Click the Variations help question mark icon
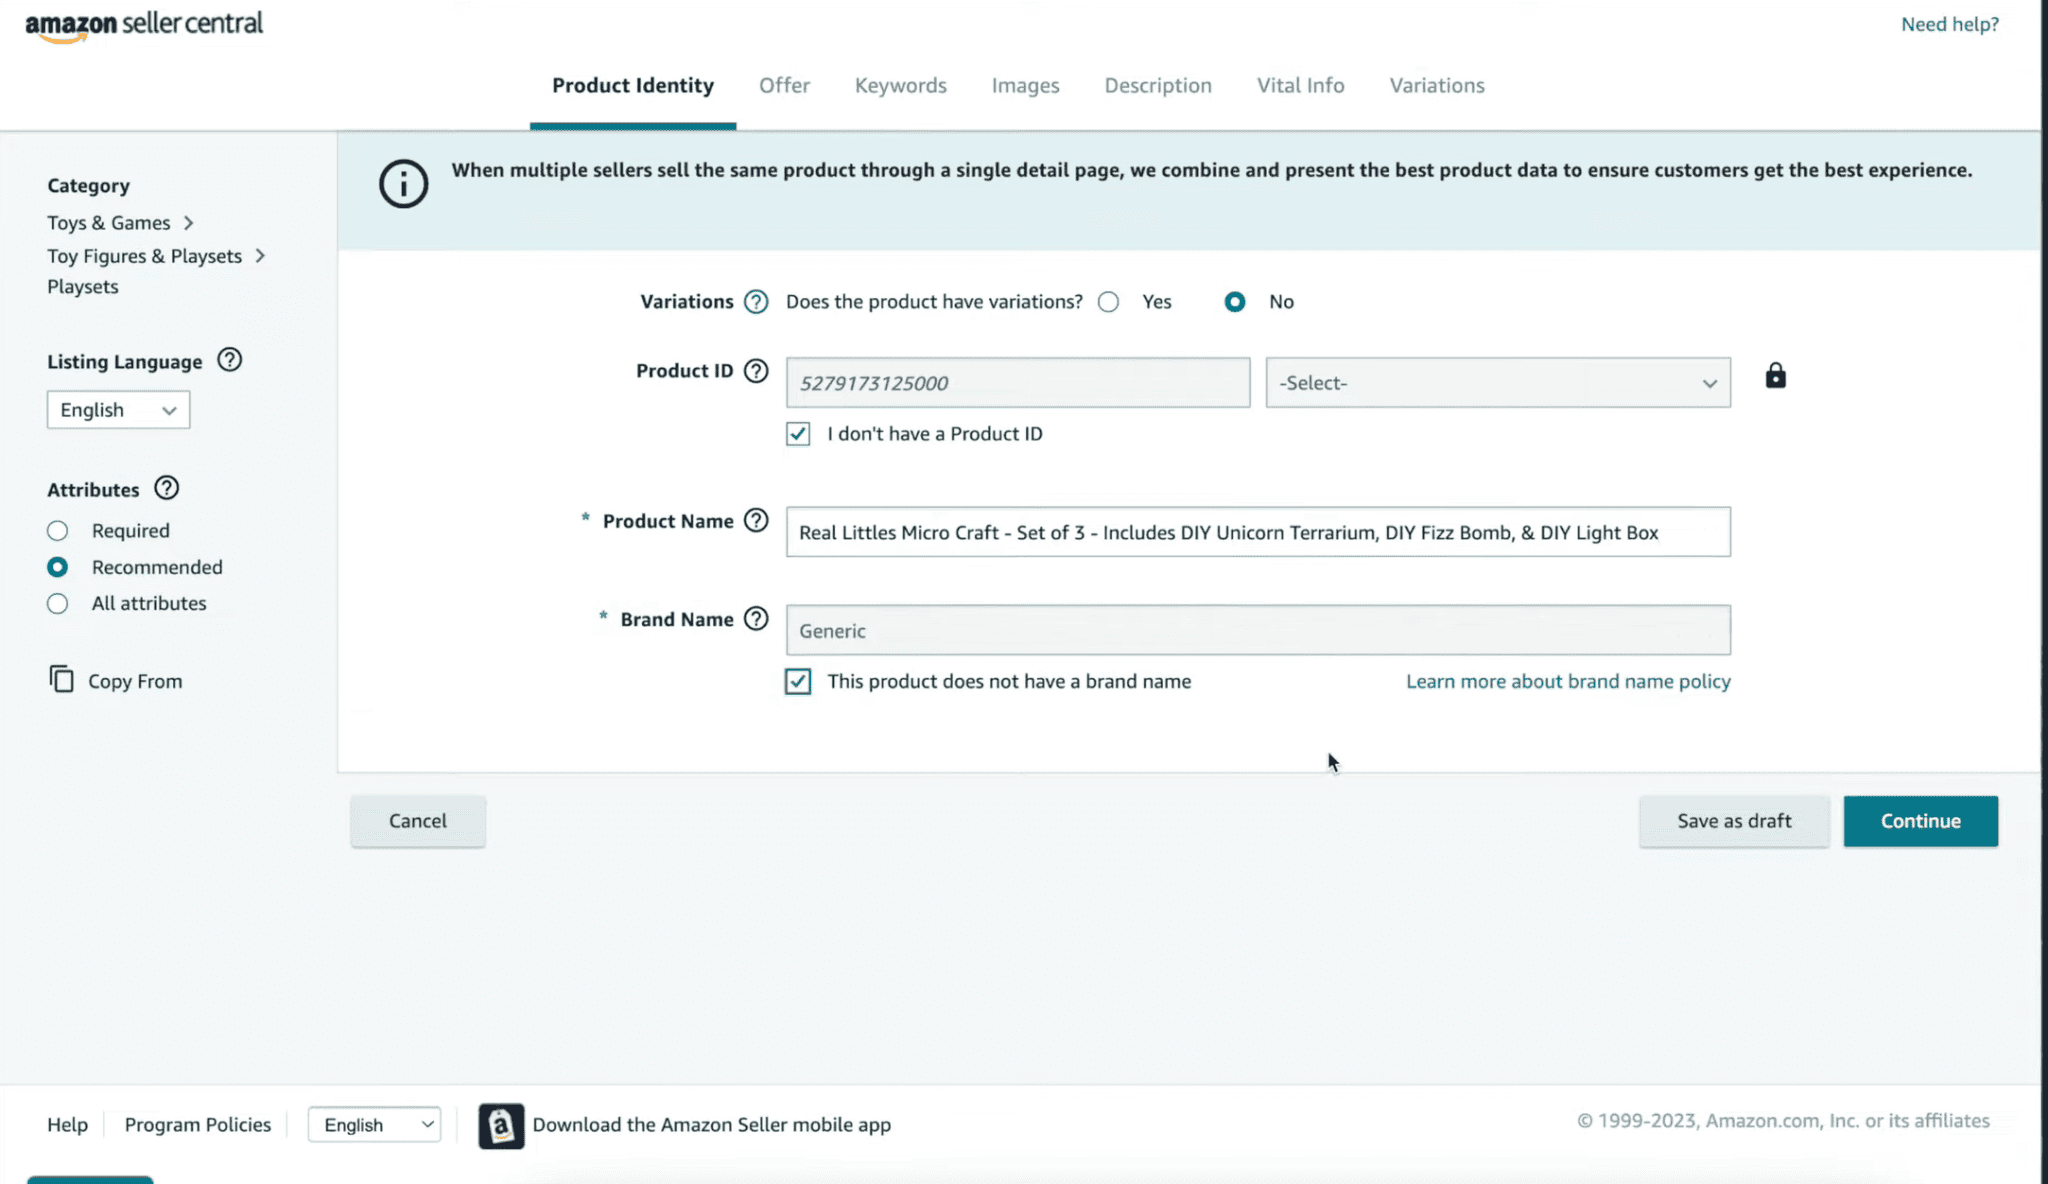 (x=756, y=301)
